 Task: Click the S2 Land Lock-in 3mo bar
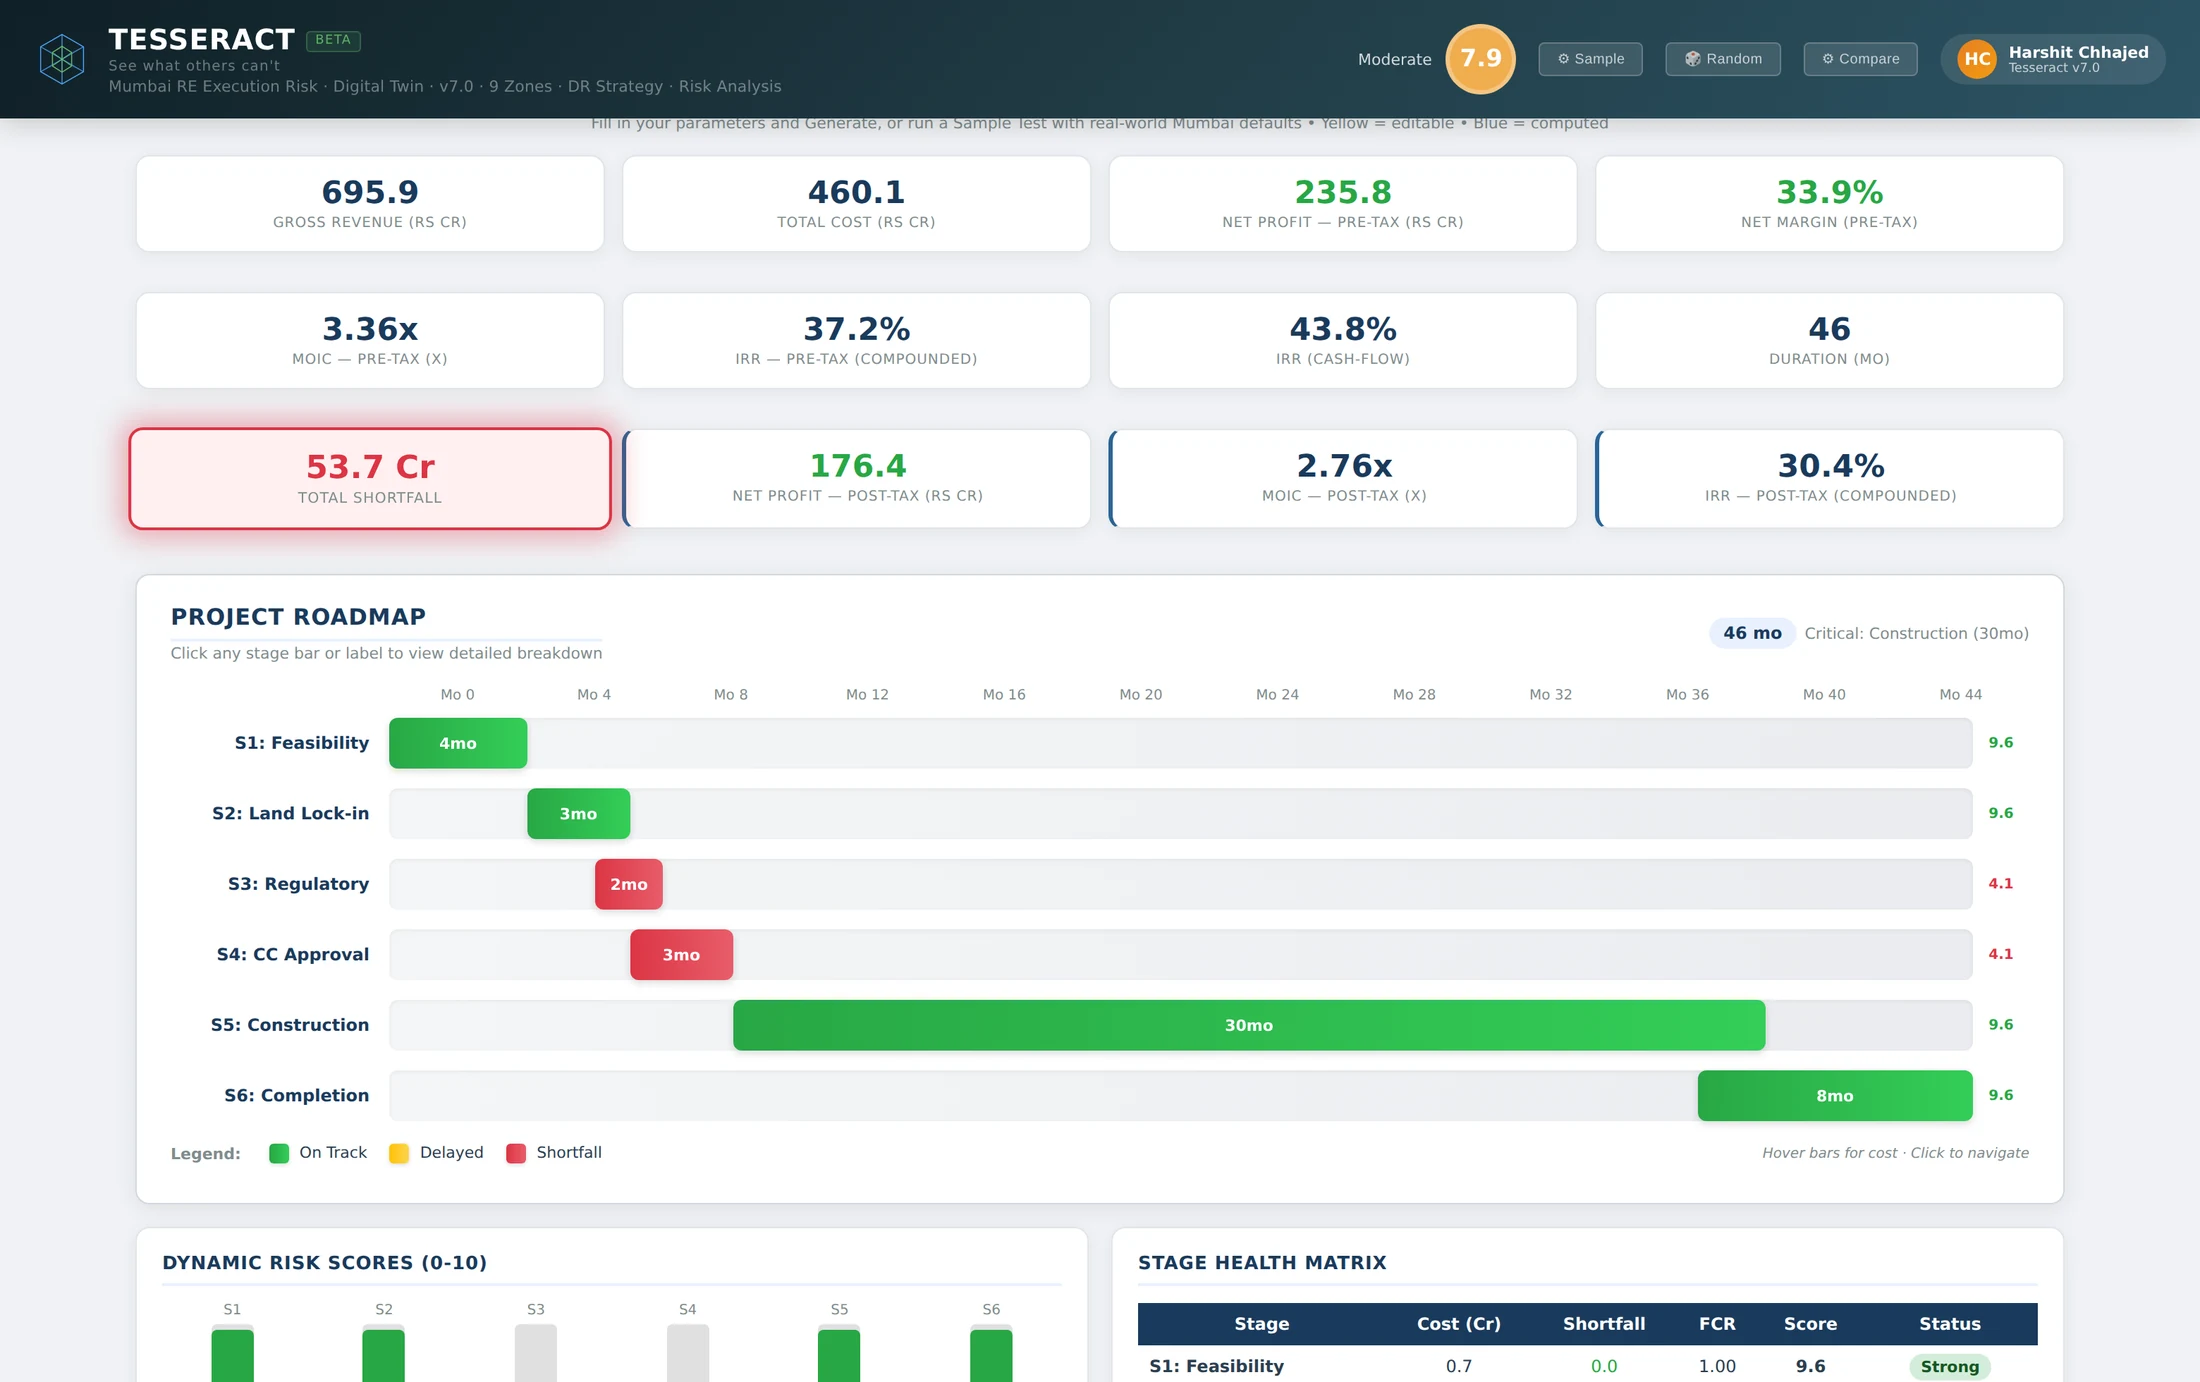coord(578,814)
